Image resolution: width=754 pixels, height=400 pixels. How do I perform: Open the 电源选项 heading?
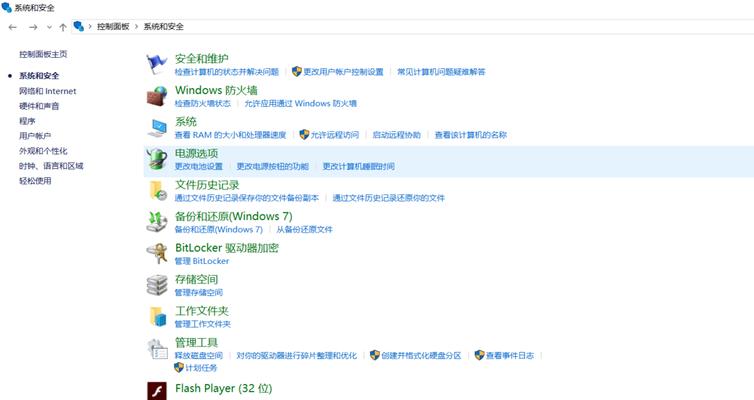[x=196, y=153]
